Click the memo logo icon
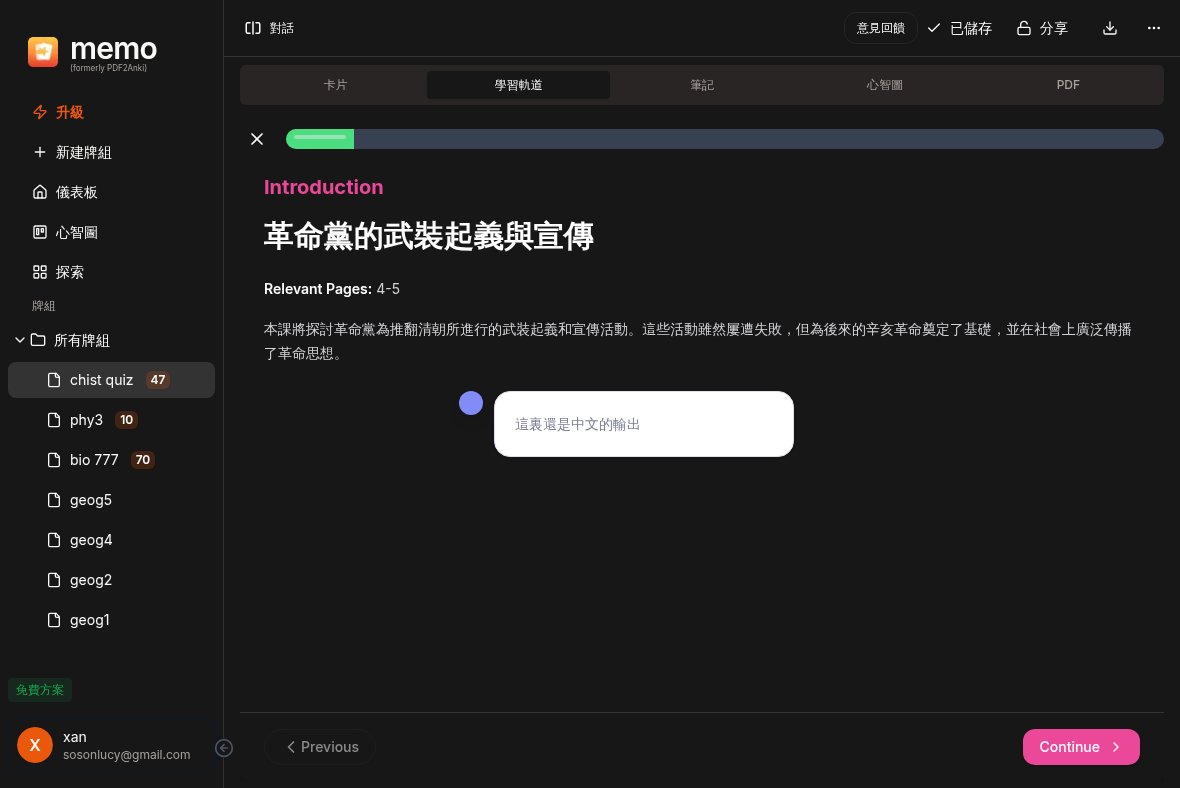 (x=43, y=52)
